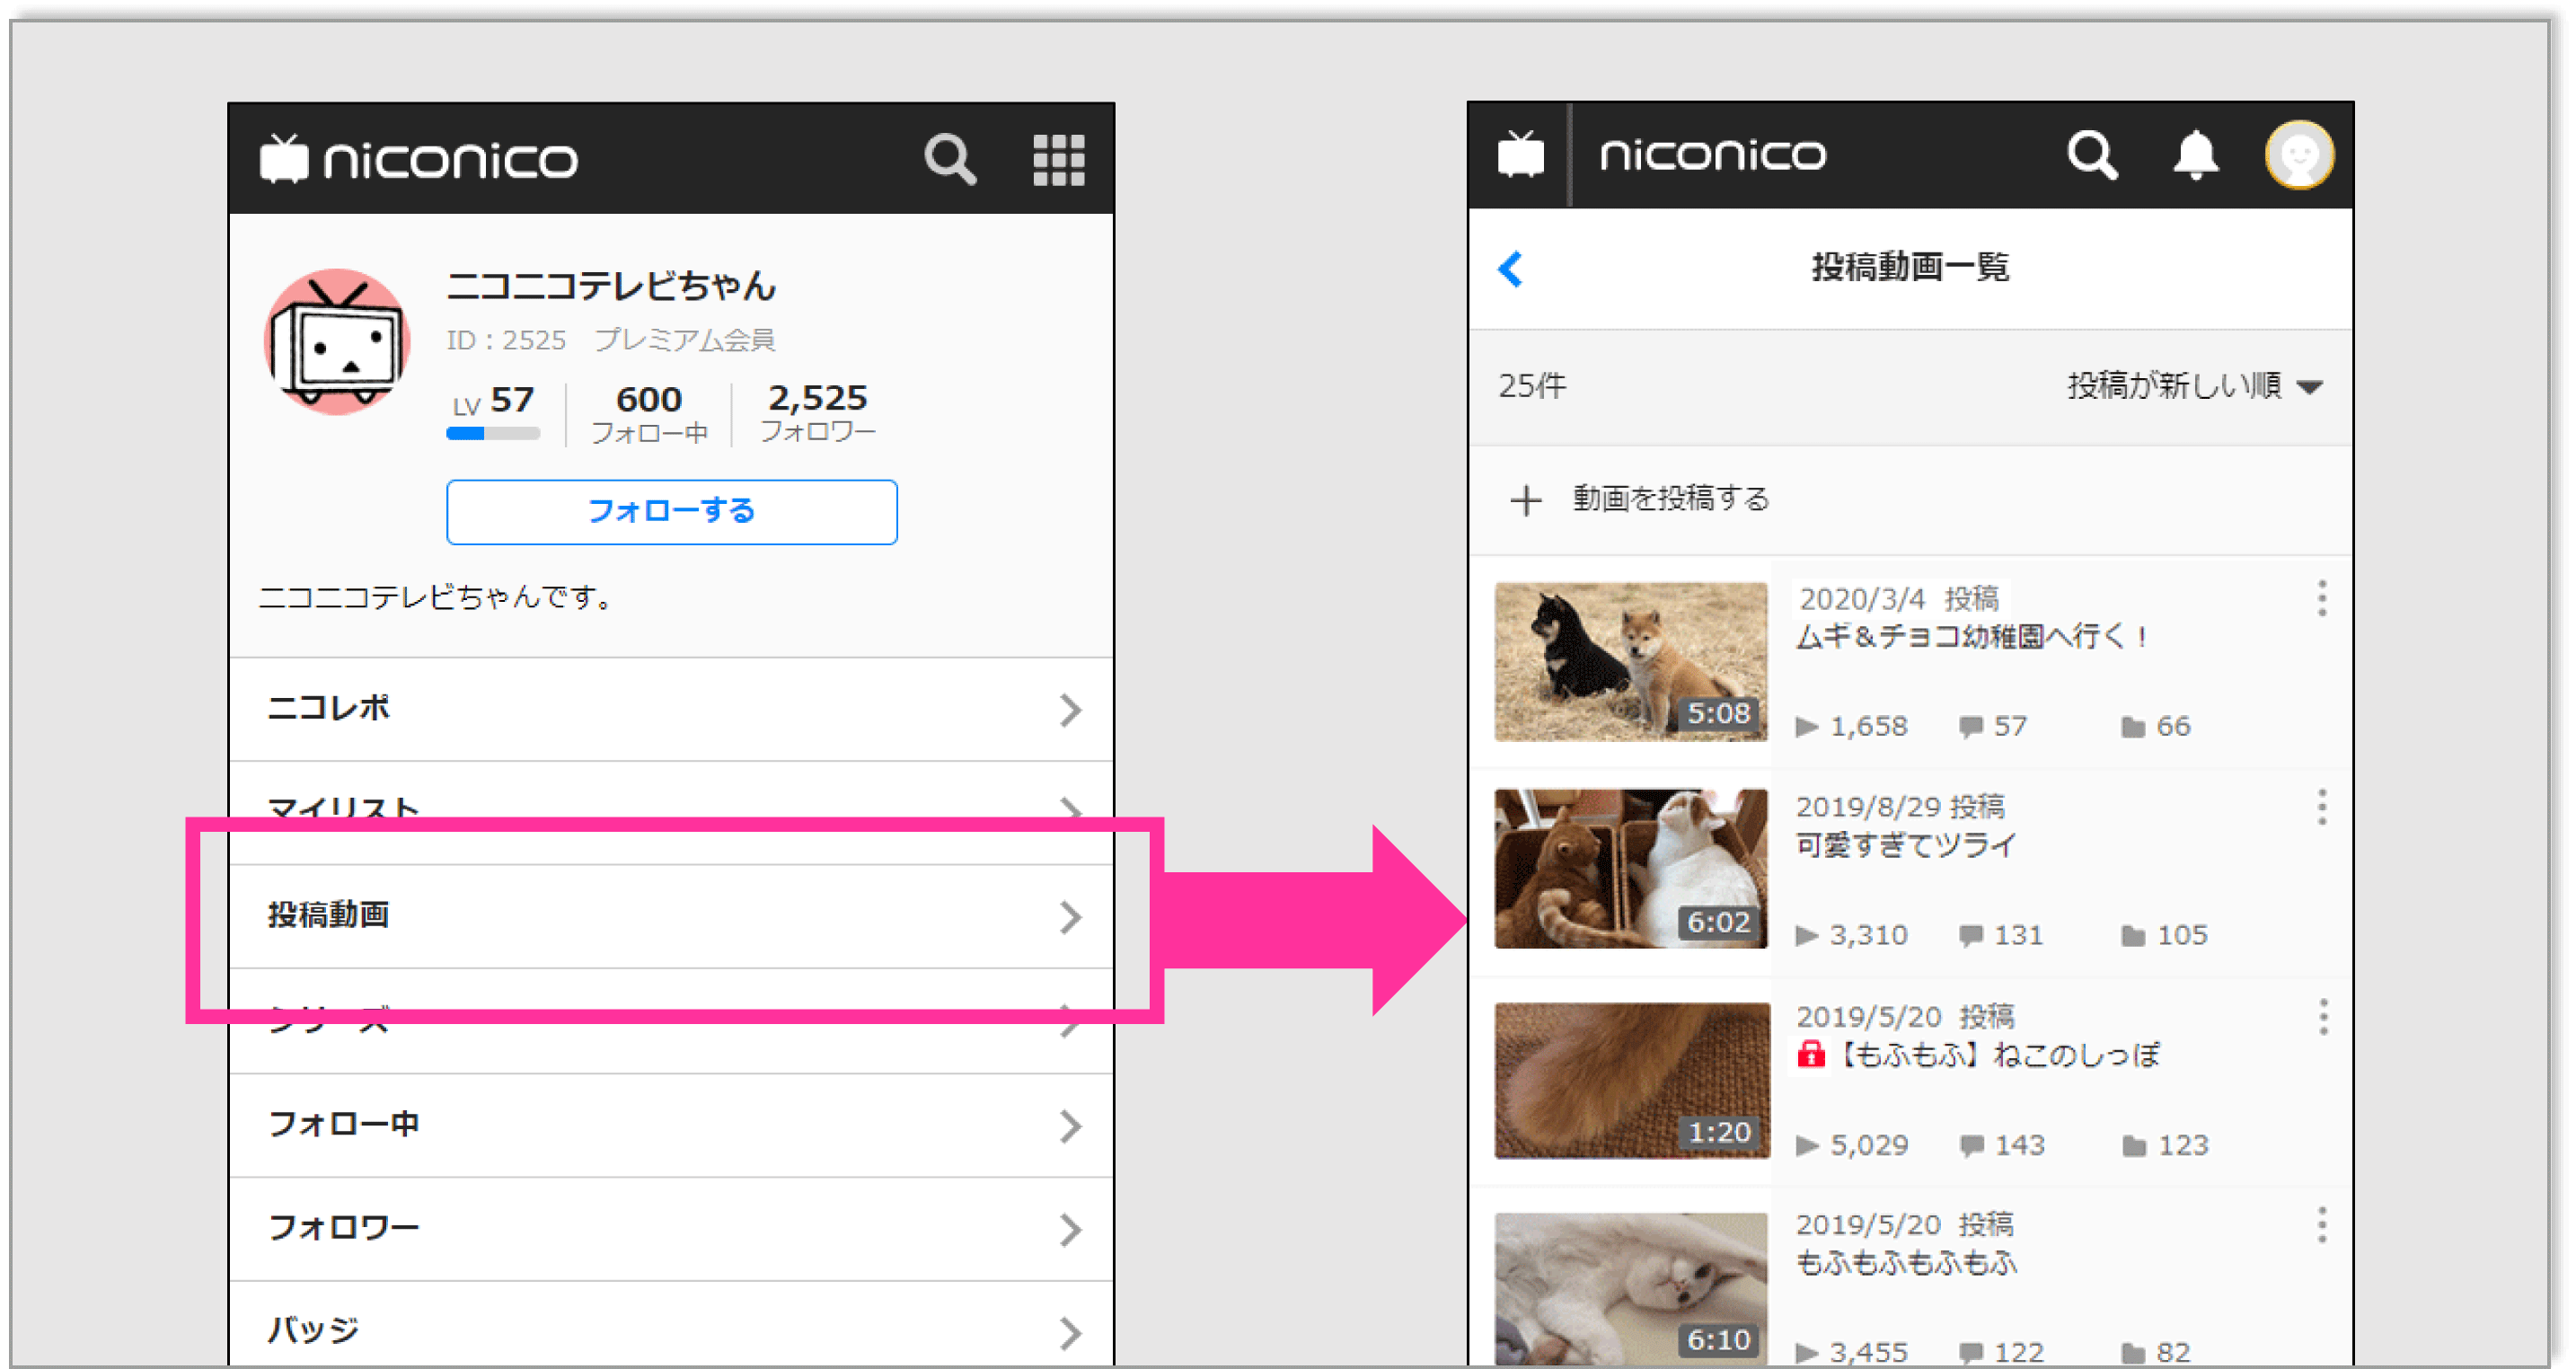Open the バッジ menu row
2576x1369 pixels.
tap(671, 1325)
